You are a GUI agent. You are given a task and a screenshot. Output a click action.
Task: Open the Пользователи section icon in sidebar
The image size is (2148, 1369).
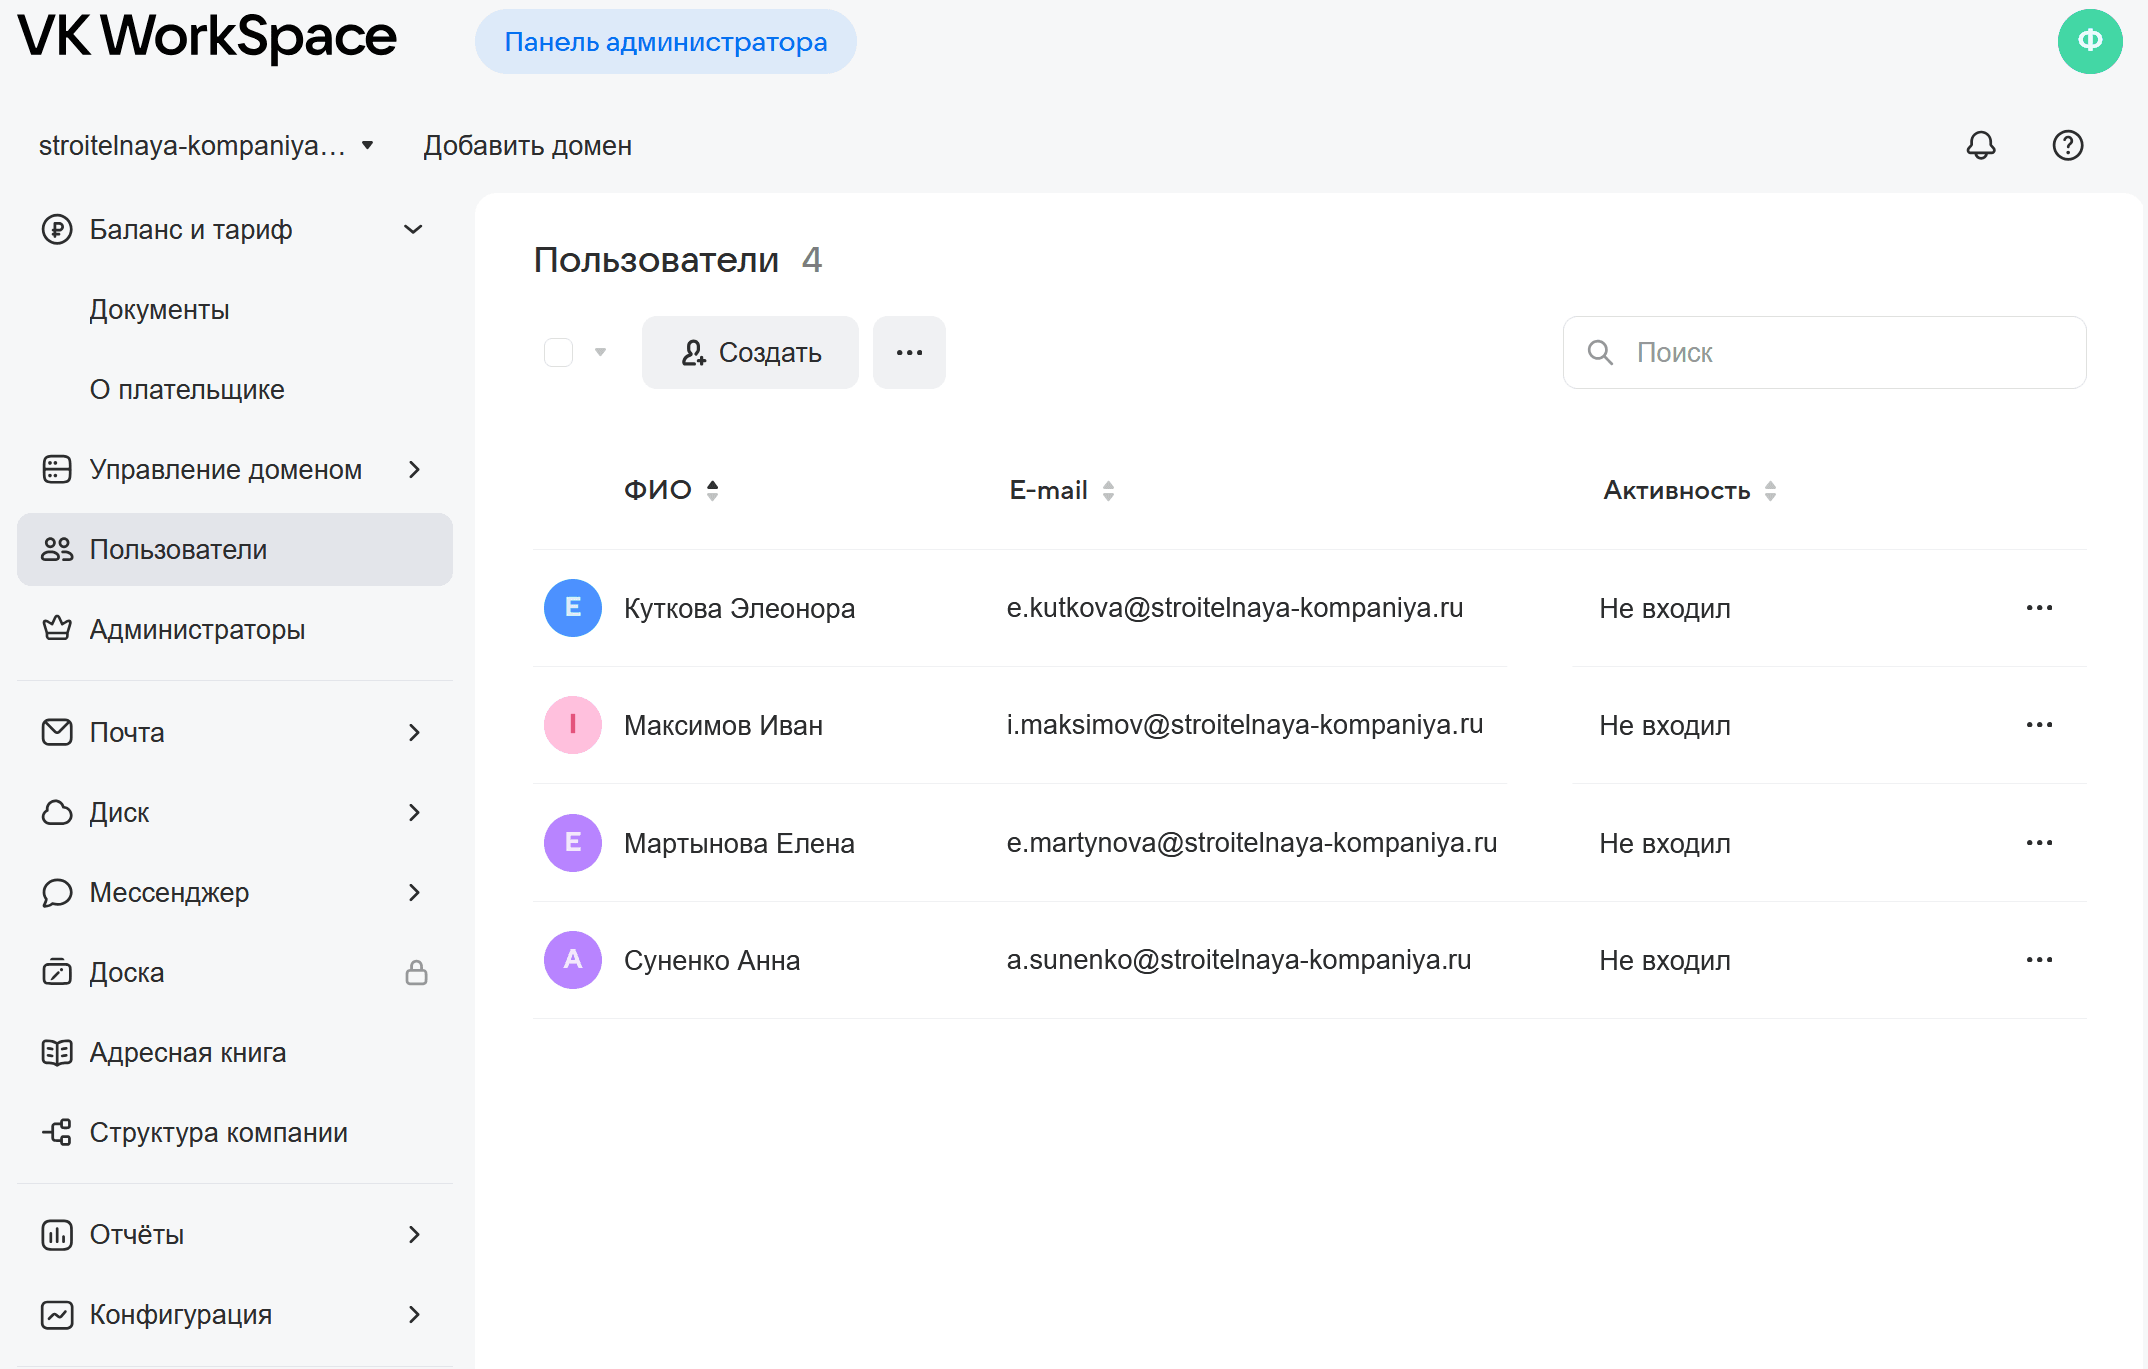pos(57,549)
